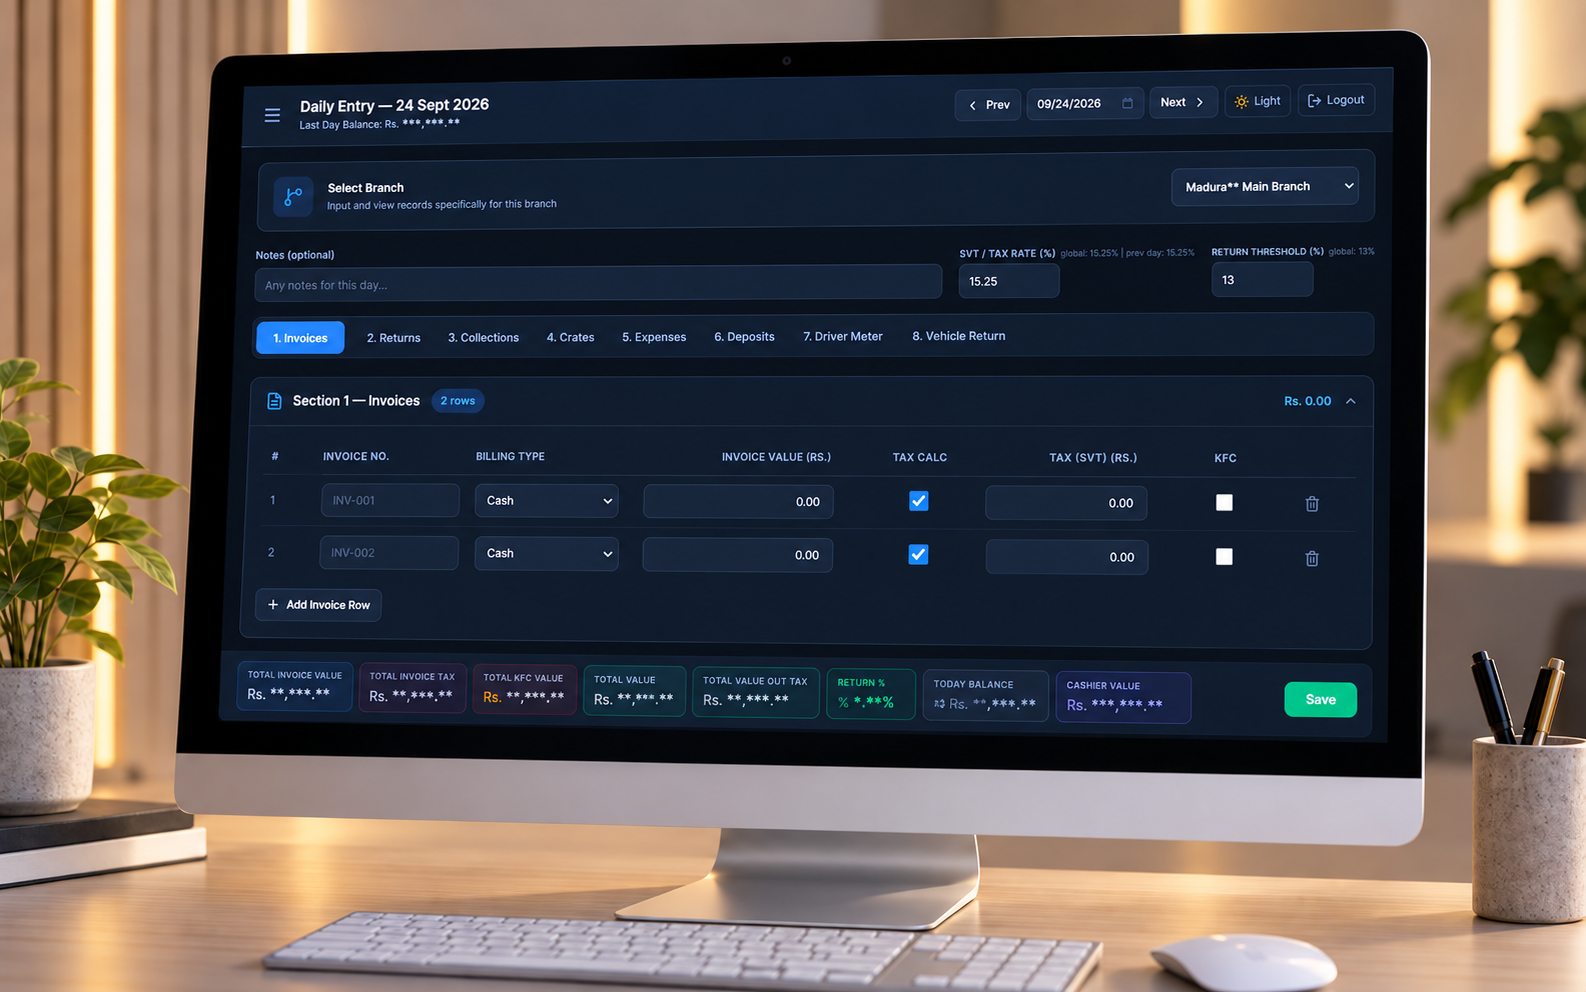This screenshot has width=1586, height=992.
Task: Click the Return Threshold field
Action: click(1262, 280)
